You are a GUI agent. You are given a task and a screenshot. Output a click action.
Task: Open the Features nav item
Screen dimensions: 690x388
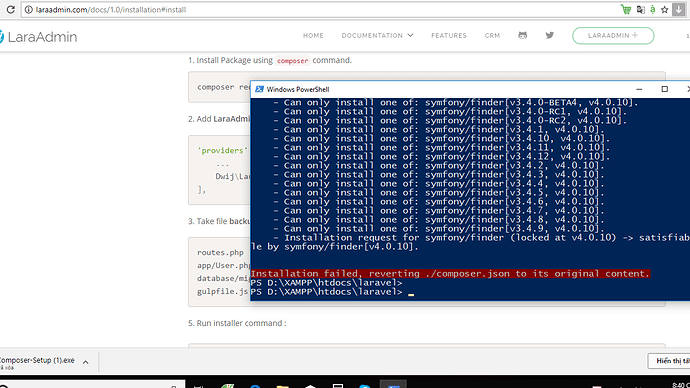448,35
